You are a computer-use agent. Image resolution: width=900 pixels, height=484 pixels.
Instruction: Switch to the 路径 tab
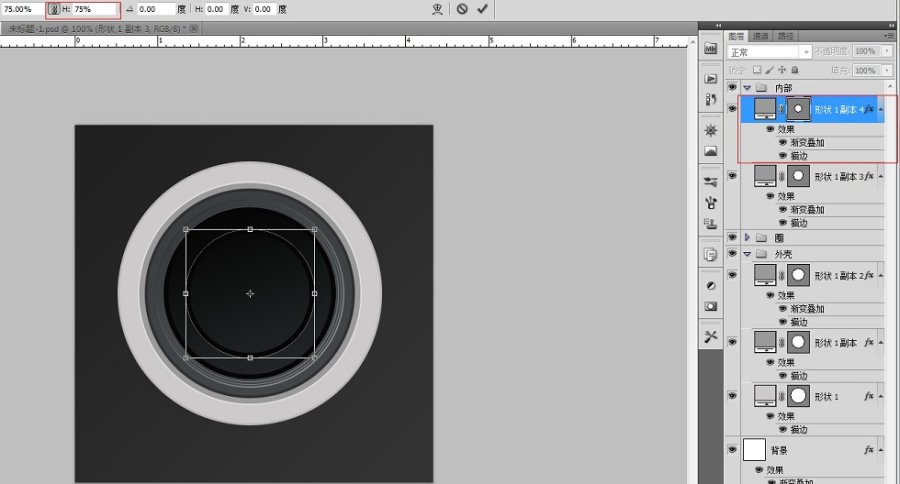[786, 36]
